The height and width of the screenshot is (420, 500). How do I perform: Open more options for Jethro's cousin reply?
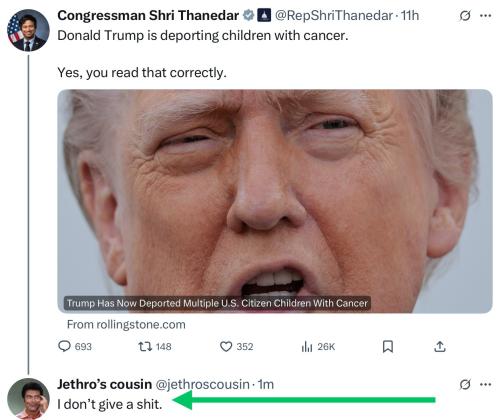(486, 384)
